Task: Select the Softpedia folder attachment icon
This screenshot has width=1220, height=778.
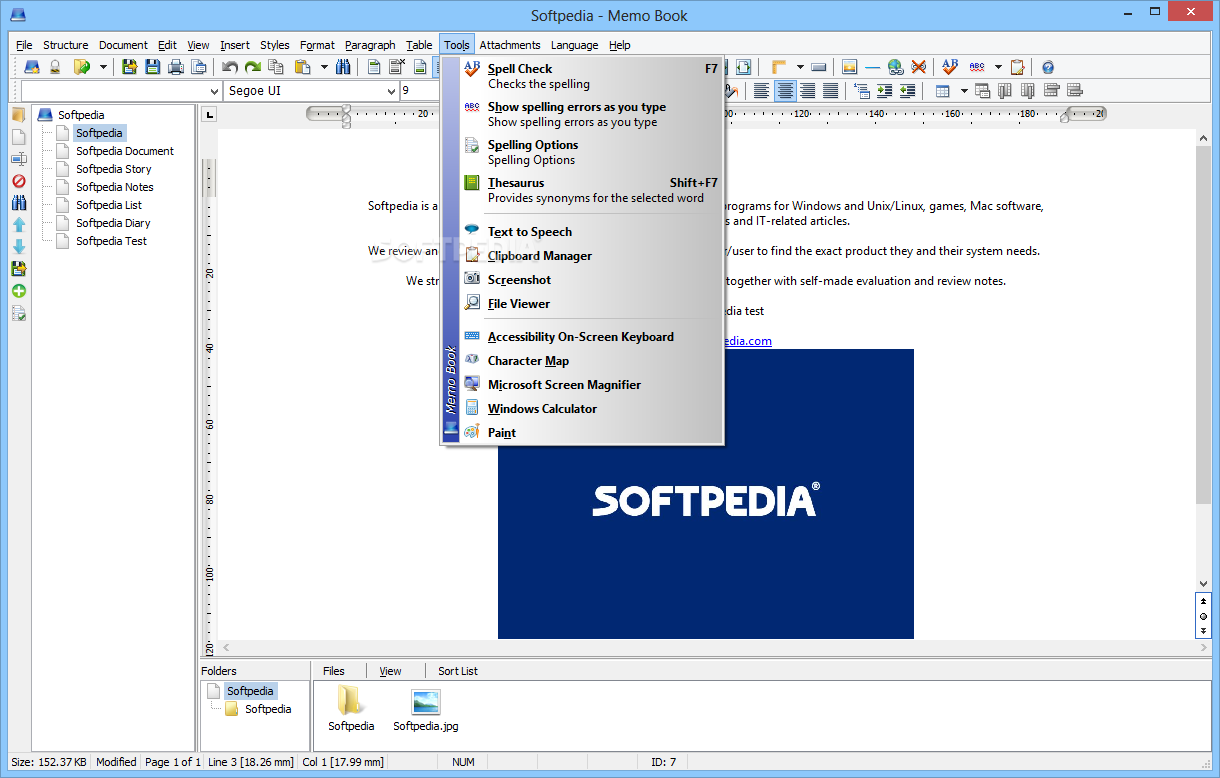Action: (x=351, y=709)
